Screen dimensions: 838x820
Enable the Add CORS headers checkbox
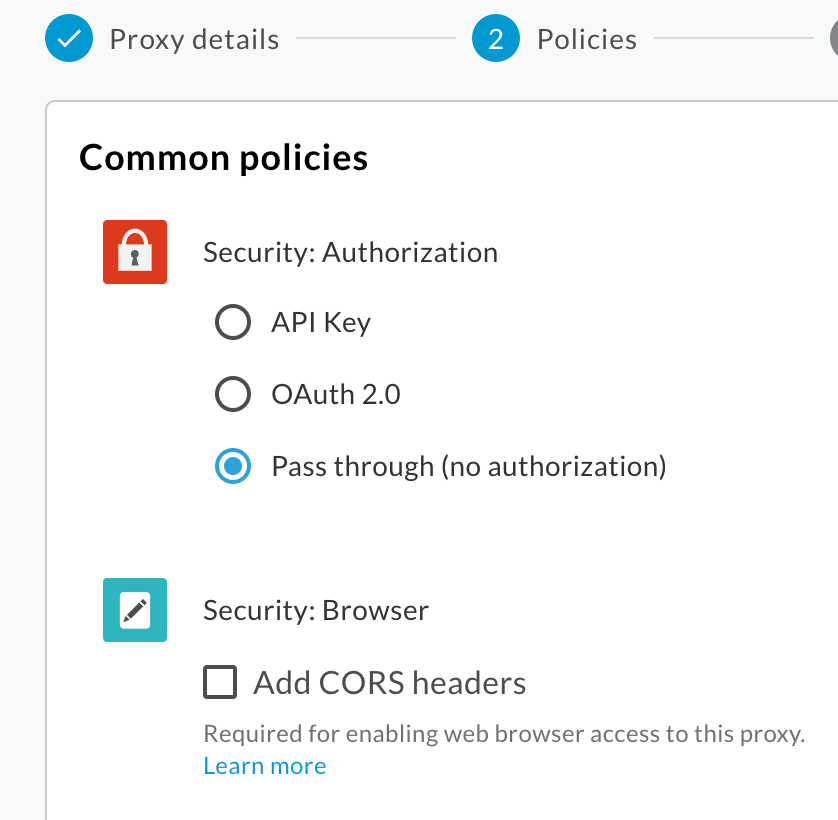pyautogui.click(x=219, y=682)
